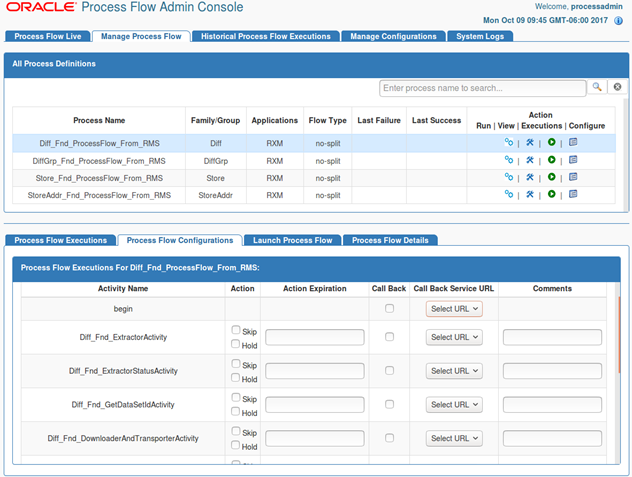
Task: Check Skip for Diff_Fnd_ExtractorStatusActivity
Action: (236, 364)
